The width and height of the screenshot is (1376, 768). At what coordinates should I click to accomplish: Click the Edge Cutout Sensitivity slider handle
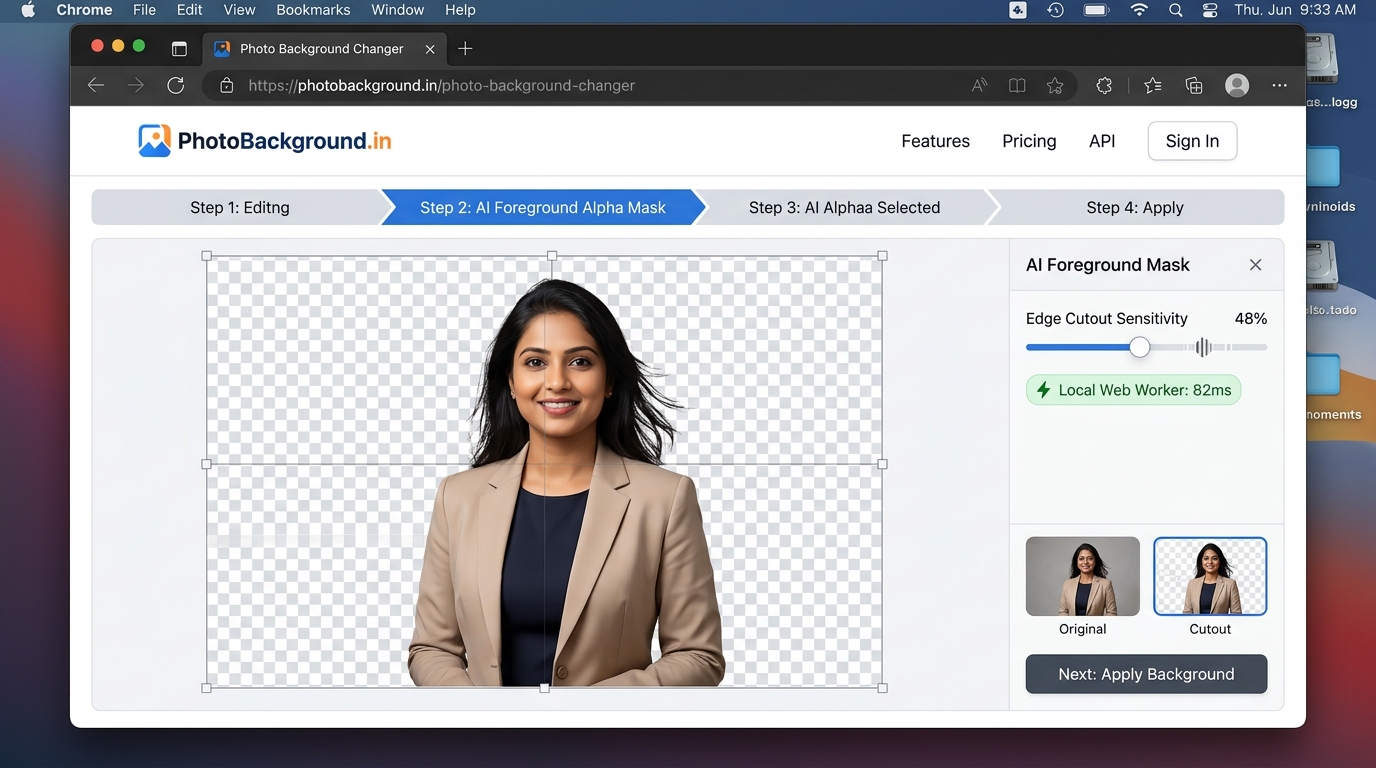(x=1139, y=347)
